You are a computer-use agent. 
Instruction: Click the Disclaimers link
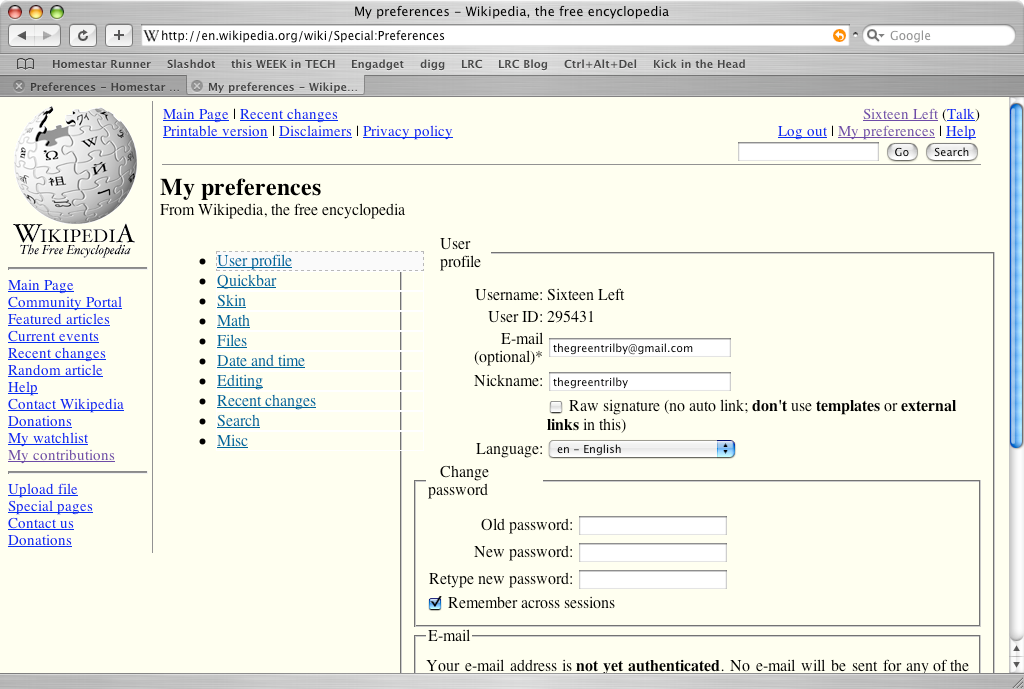point(315,131)
